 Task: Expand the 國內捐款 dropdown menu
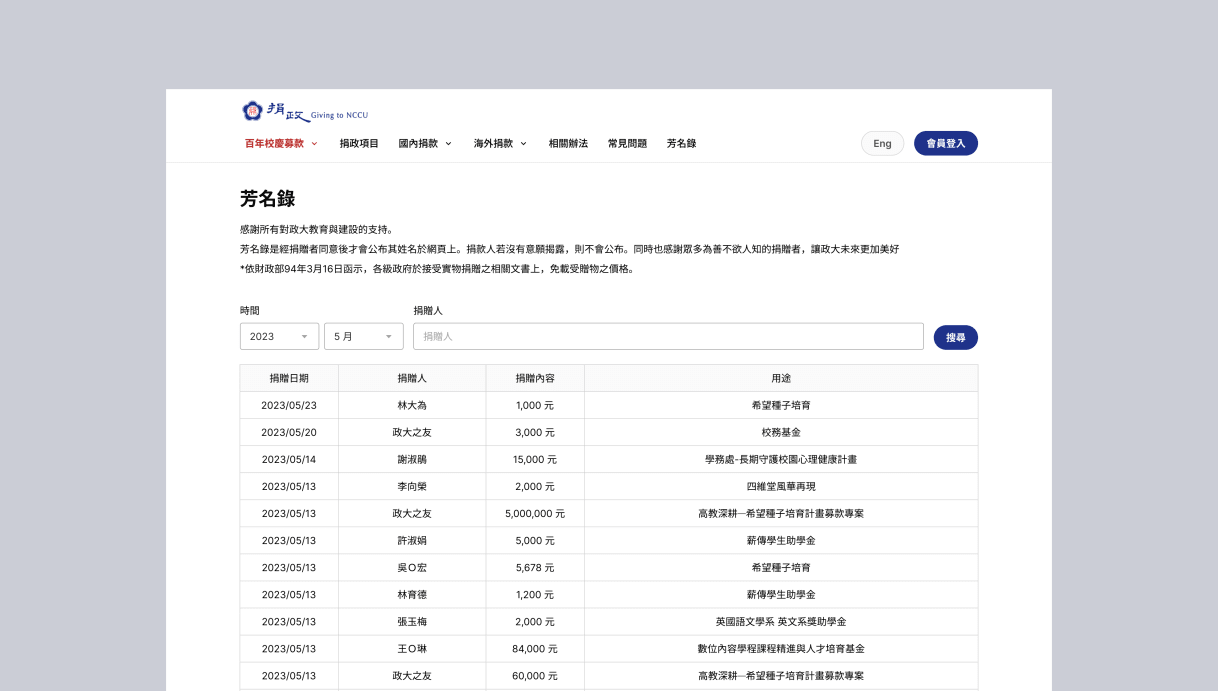[425, 143]
